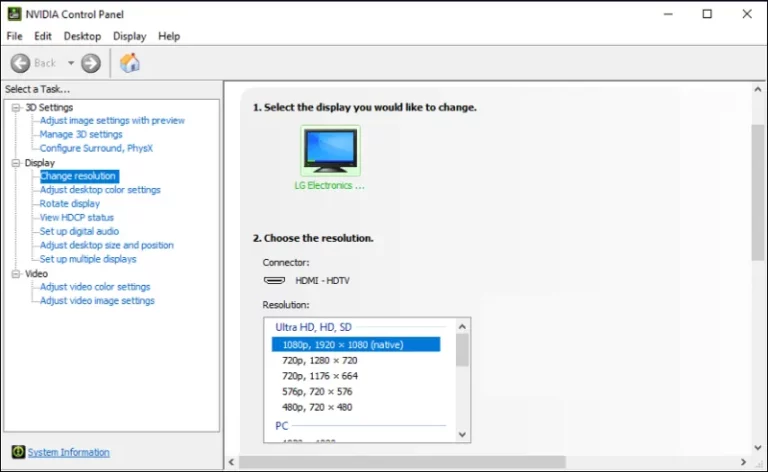Select Set up multiple displays
768x472 pixels.
(x=88, y=259)
